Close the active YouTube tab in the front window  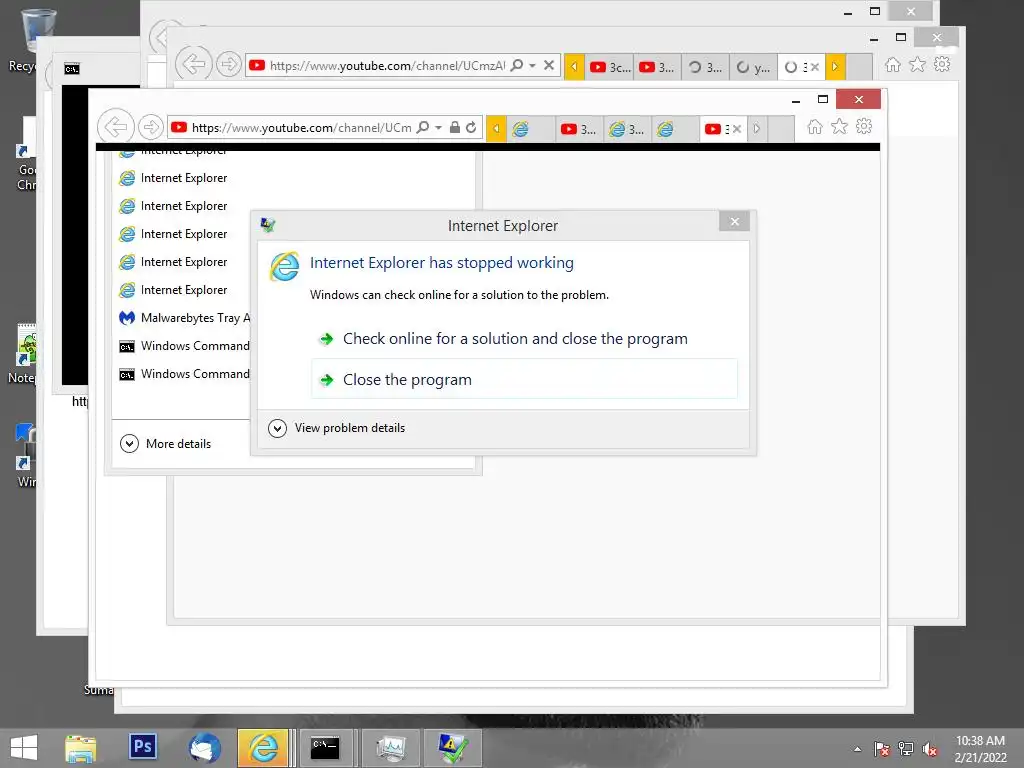pyautogui.click(x=737, y=129)
